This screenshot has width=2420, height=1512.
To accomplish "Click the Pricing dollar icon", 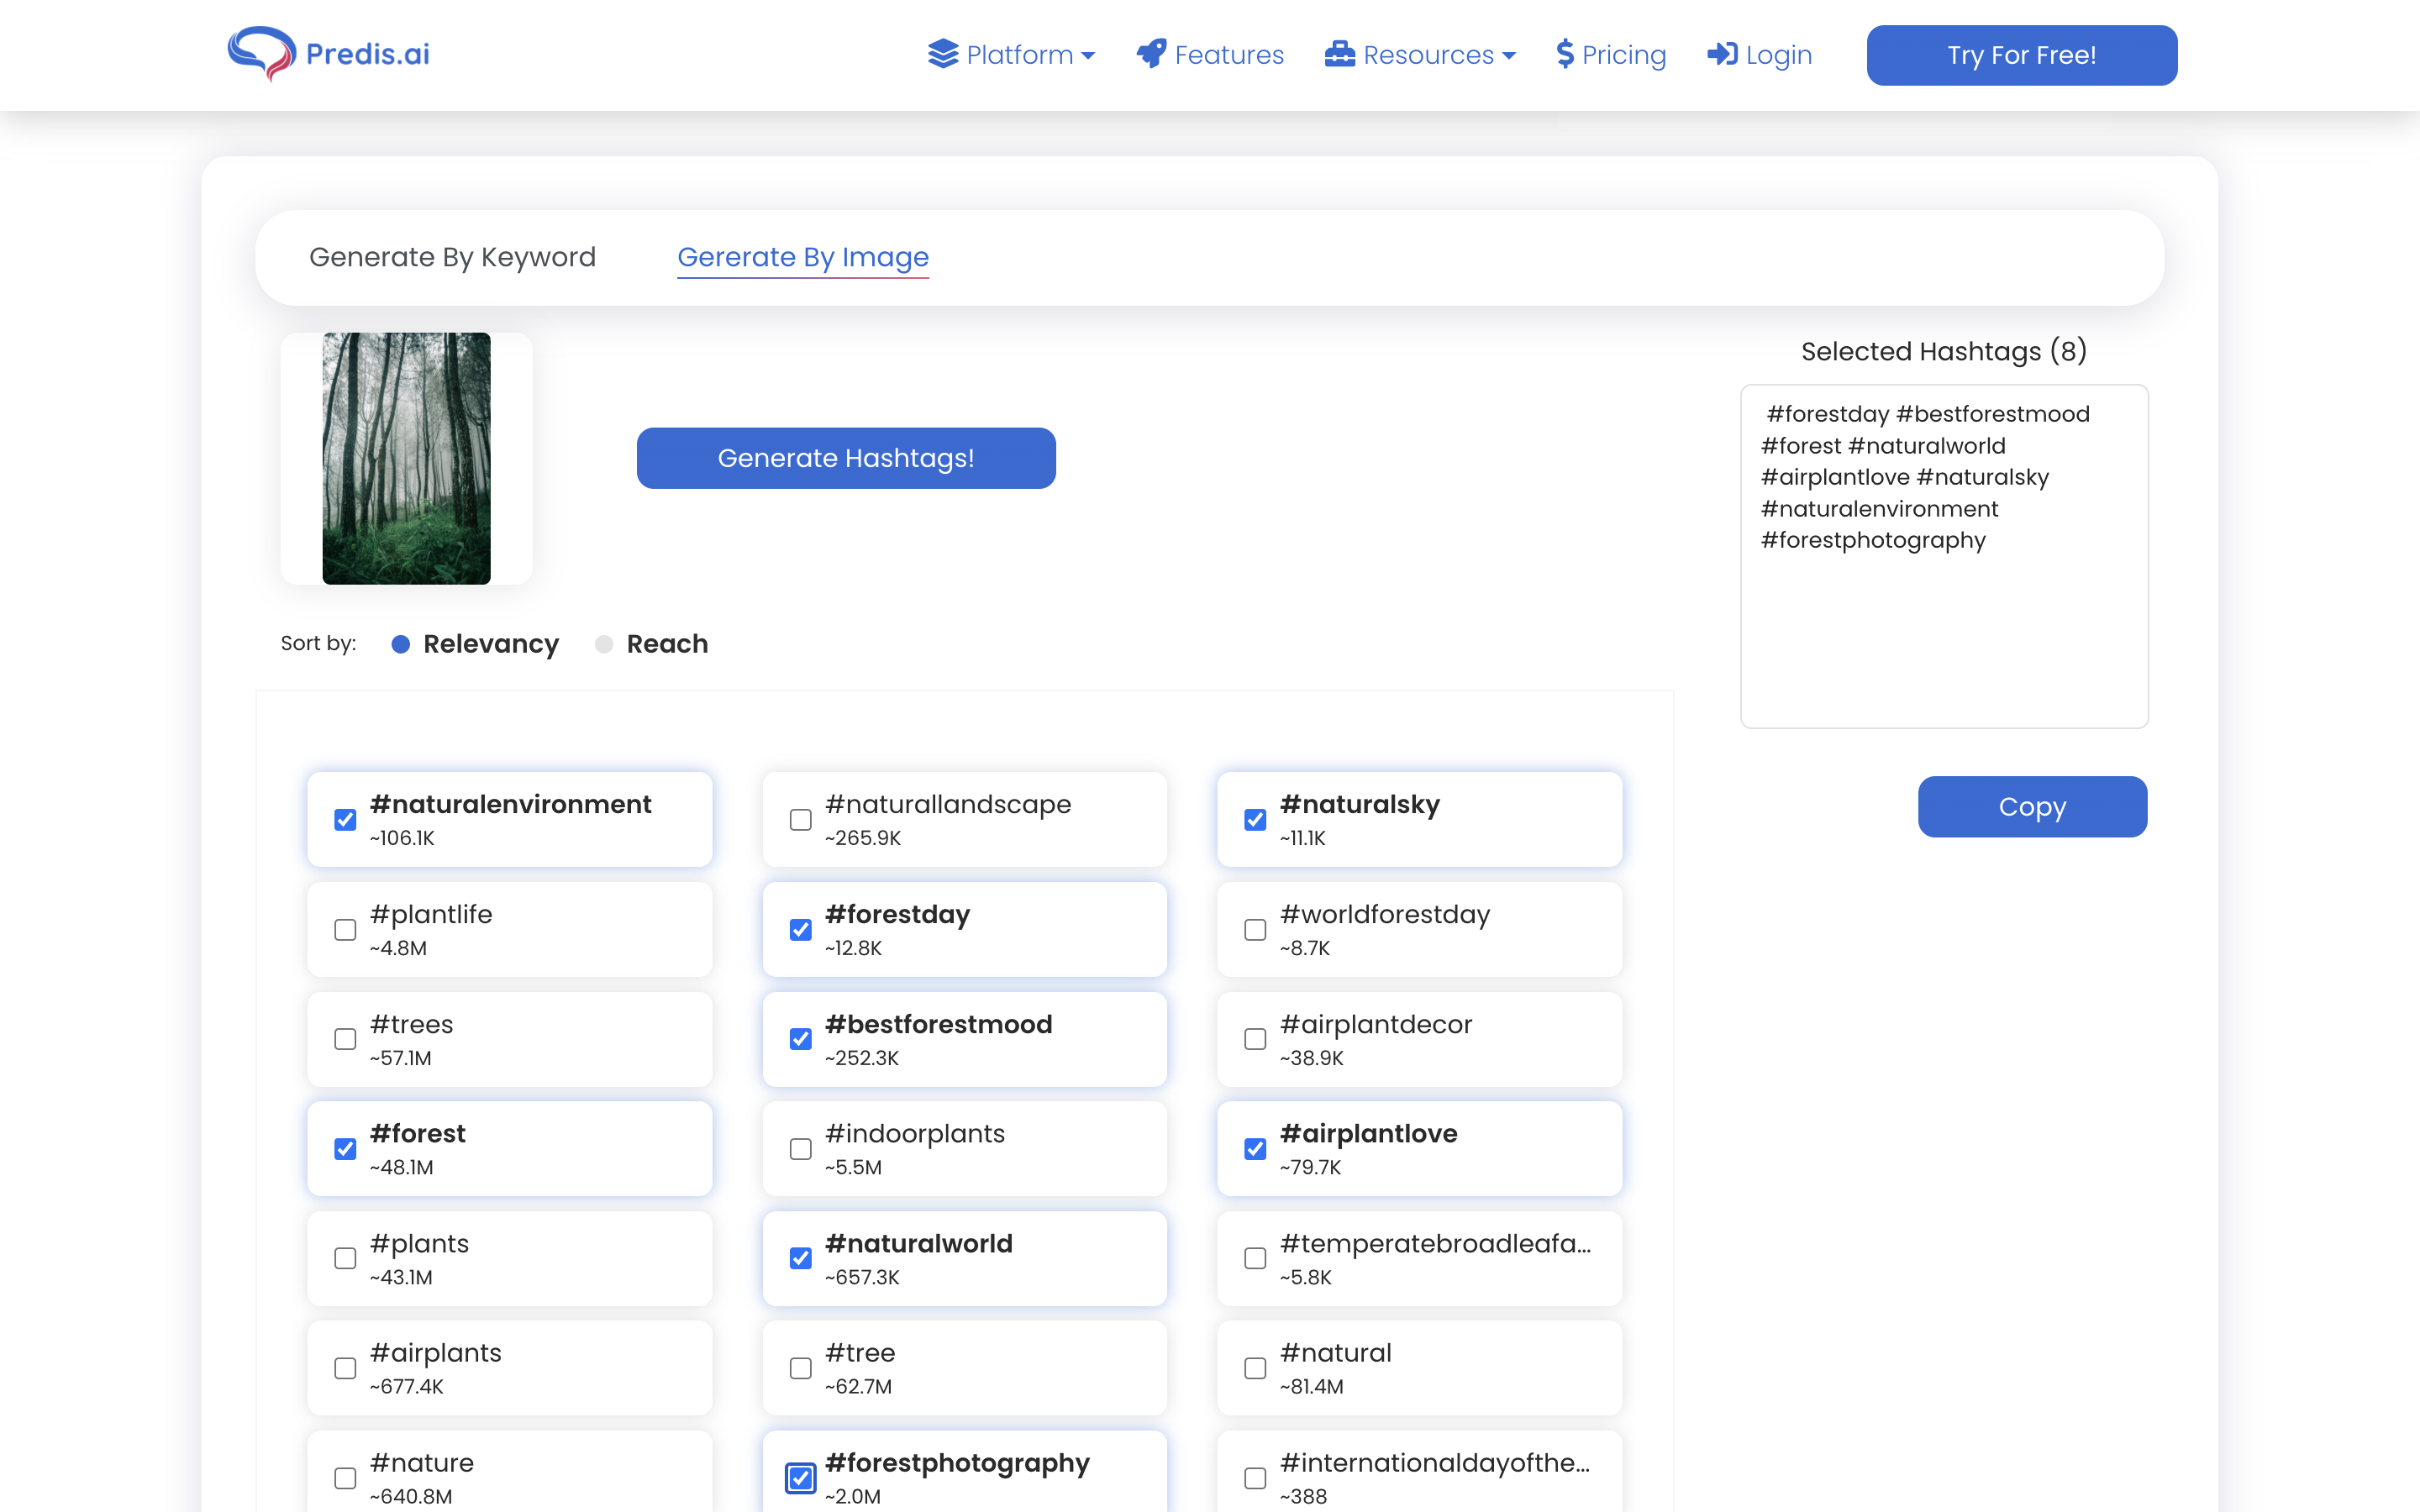I will click(1565, 54).
